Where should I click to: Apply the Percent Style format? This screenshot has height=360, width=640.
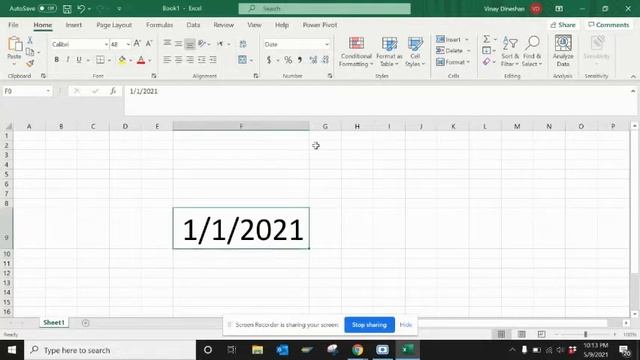(288, 60)
